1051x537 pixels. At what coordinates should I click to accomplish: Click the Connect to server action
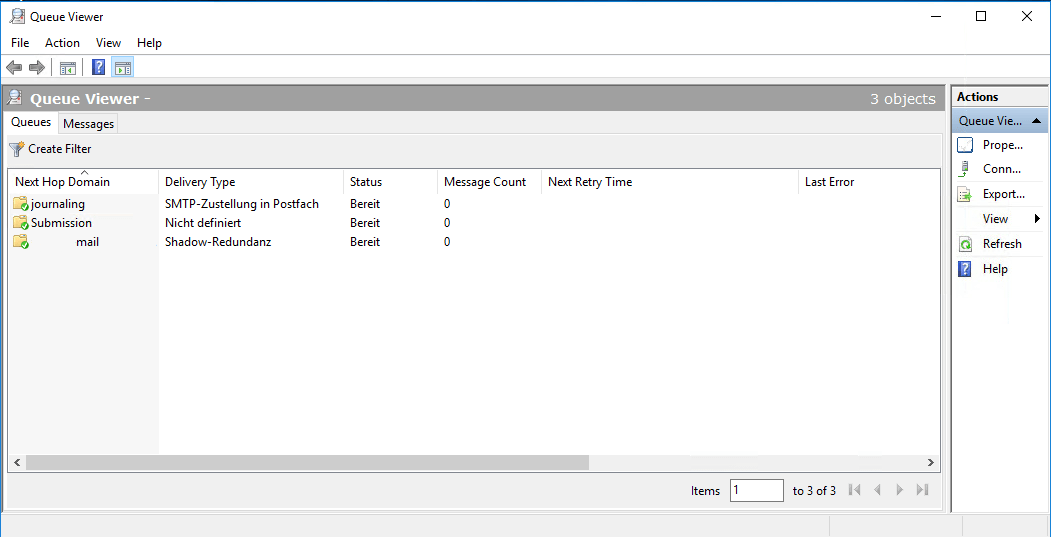coord(1001,169)
